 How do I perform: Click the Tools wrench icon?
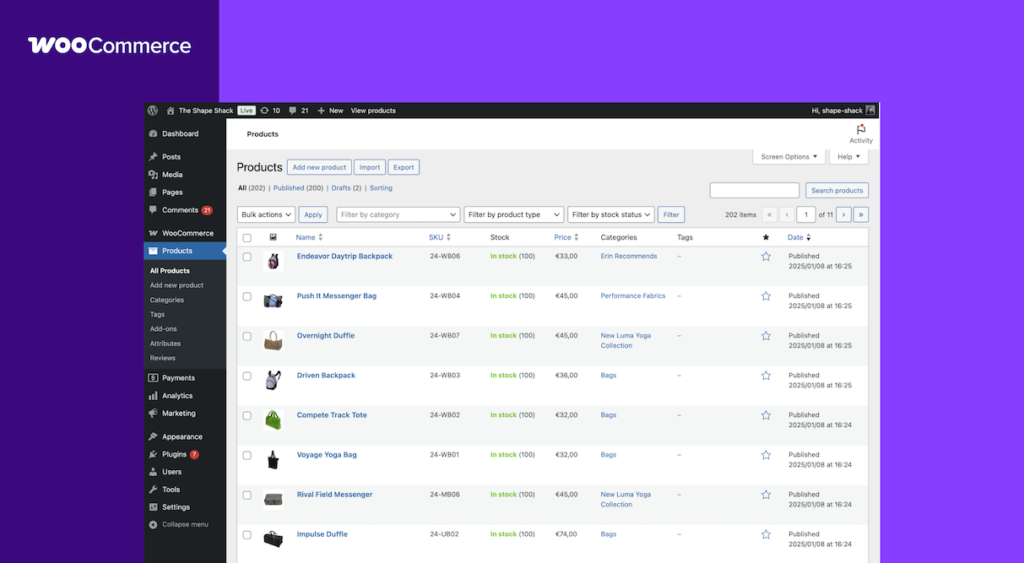tap(153, 489)
